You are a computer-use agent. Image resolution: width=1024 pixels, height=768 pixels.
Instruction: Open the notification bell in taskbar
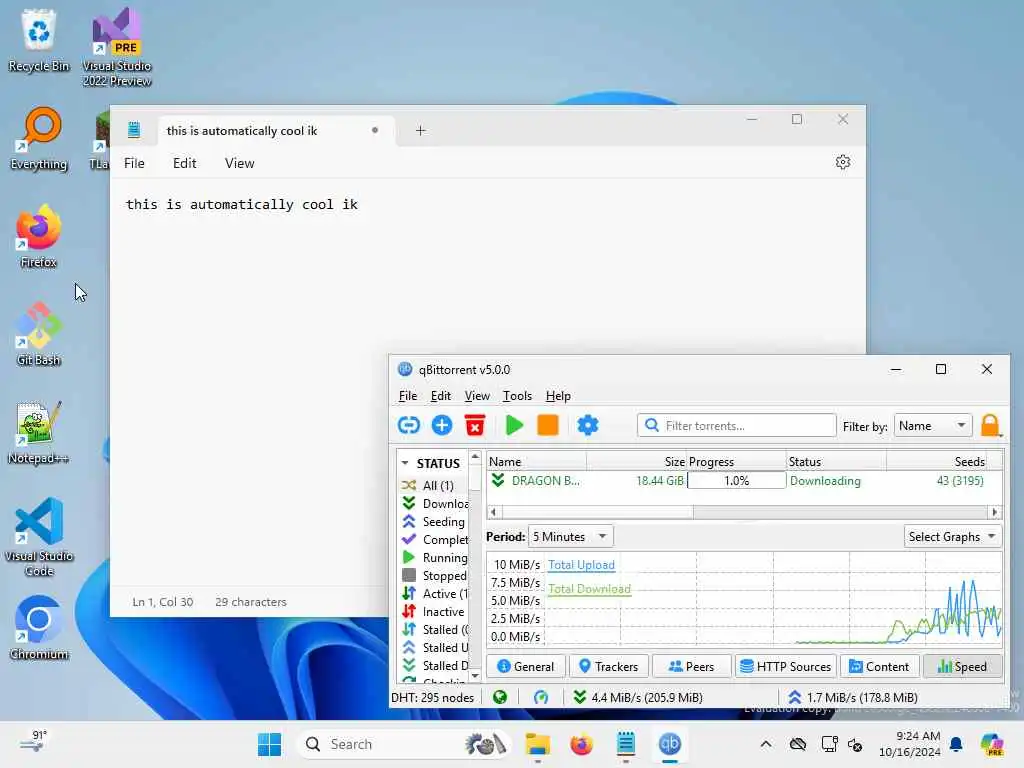[x=956, y=744]
